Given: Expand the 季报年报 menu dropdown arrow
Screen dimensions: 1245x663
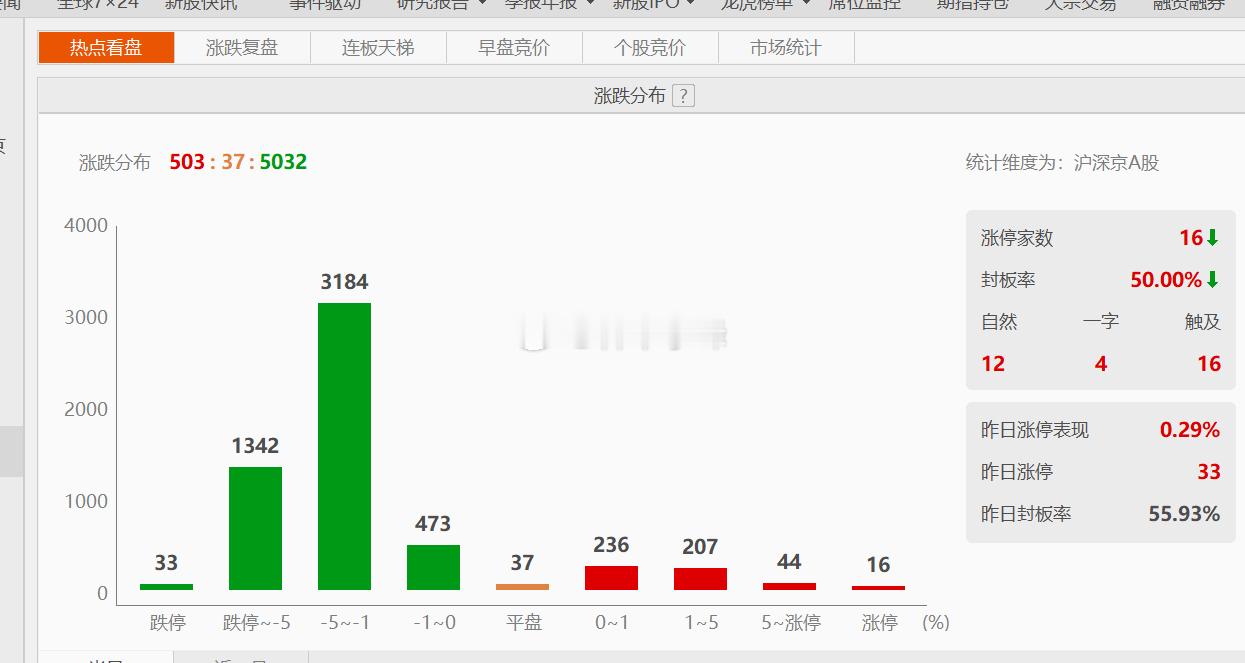Looking at the screenshot, I should [590, 3].
